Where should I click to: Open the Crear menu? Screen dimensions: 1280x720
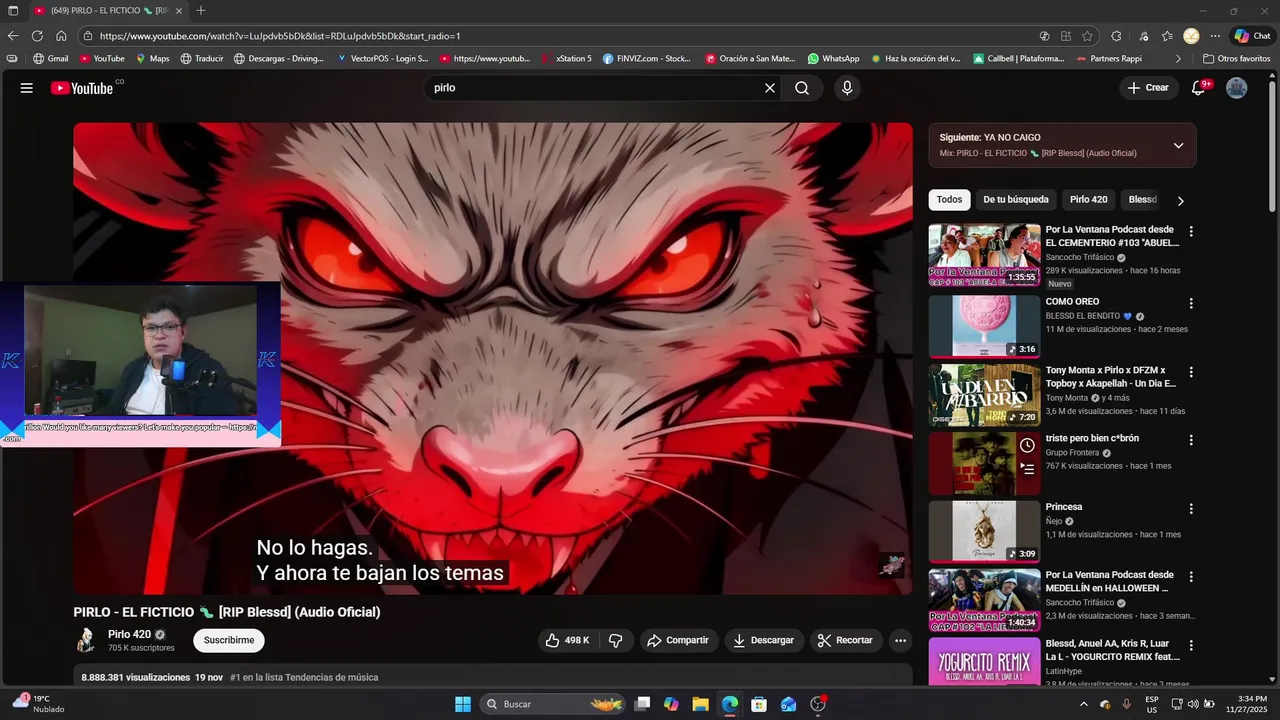tap(1148, 88)
